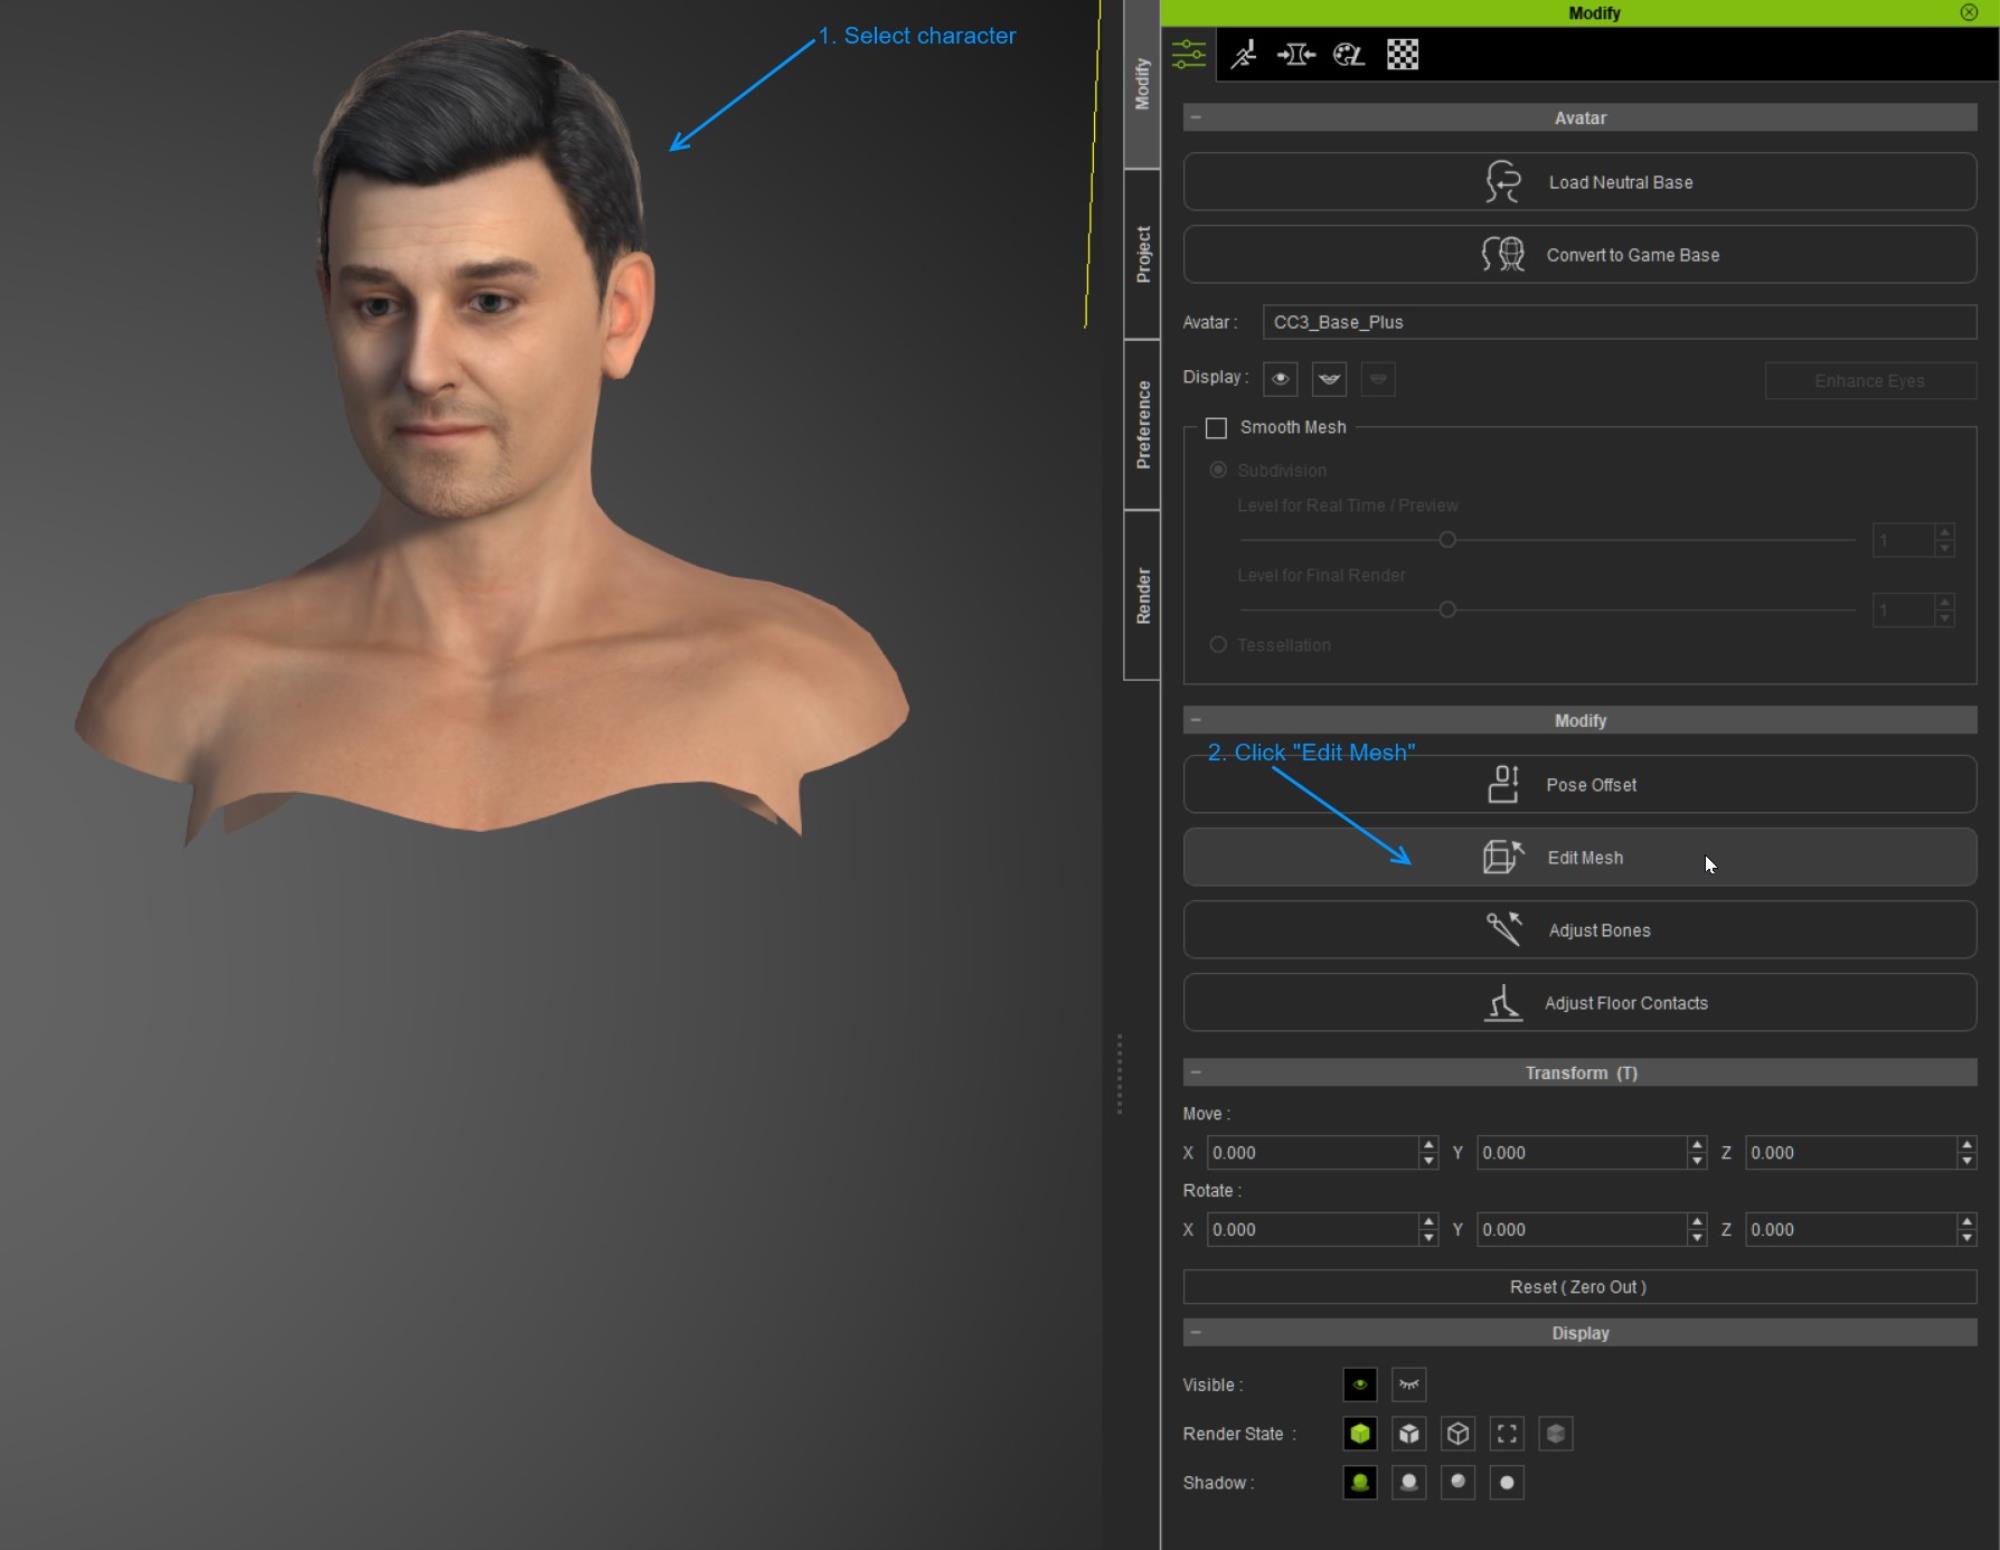The image size is (2000, 1550).
Task: Click the Move X value field
Action: pyautogui.click(x=1312, y=1153)
